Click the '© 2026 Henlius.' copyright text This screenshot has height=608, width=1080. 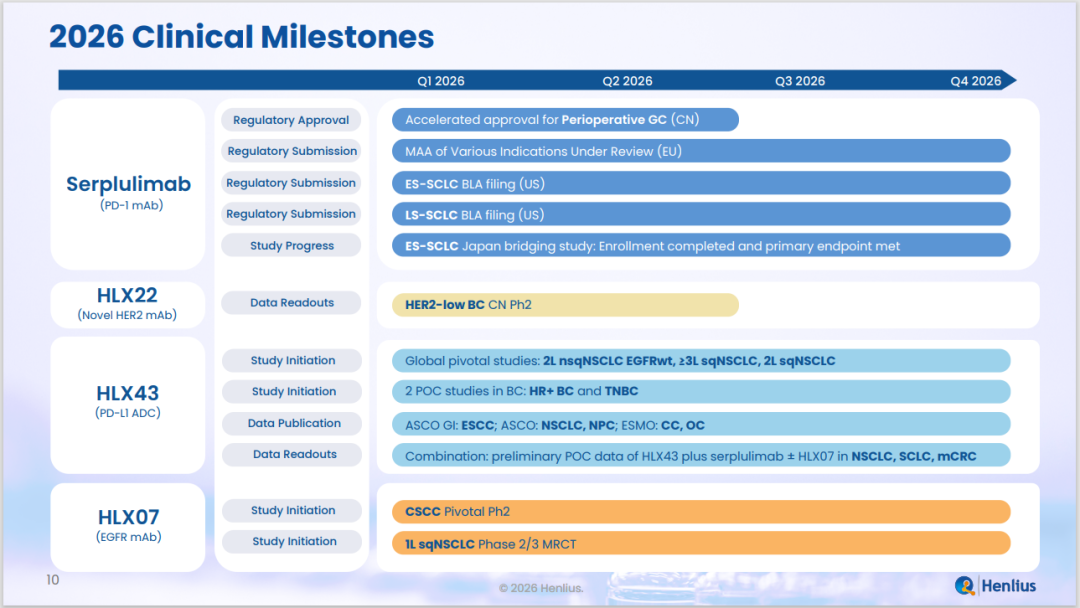click(541, 588)
